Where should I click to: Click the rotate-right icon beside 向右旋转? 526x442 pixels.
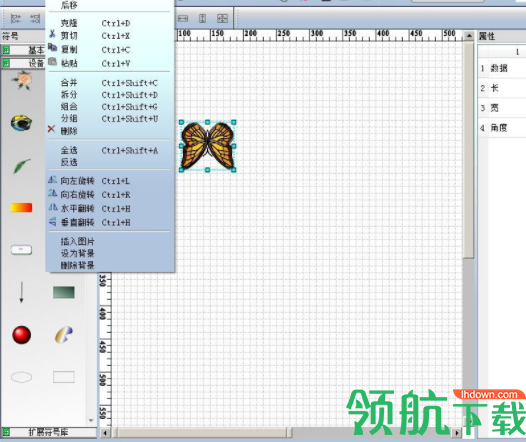click(52, 193)
